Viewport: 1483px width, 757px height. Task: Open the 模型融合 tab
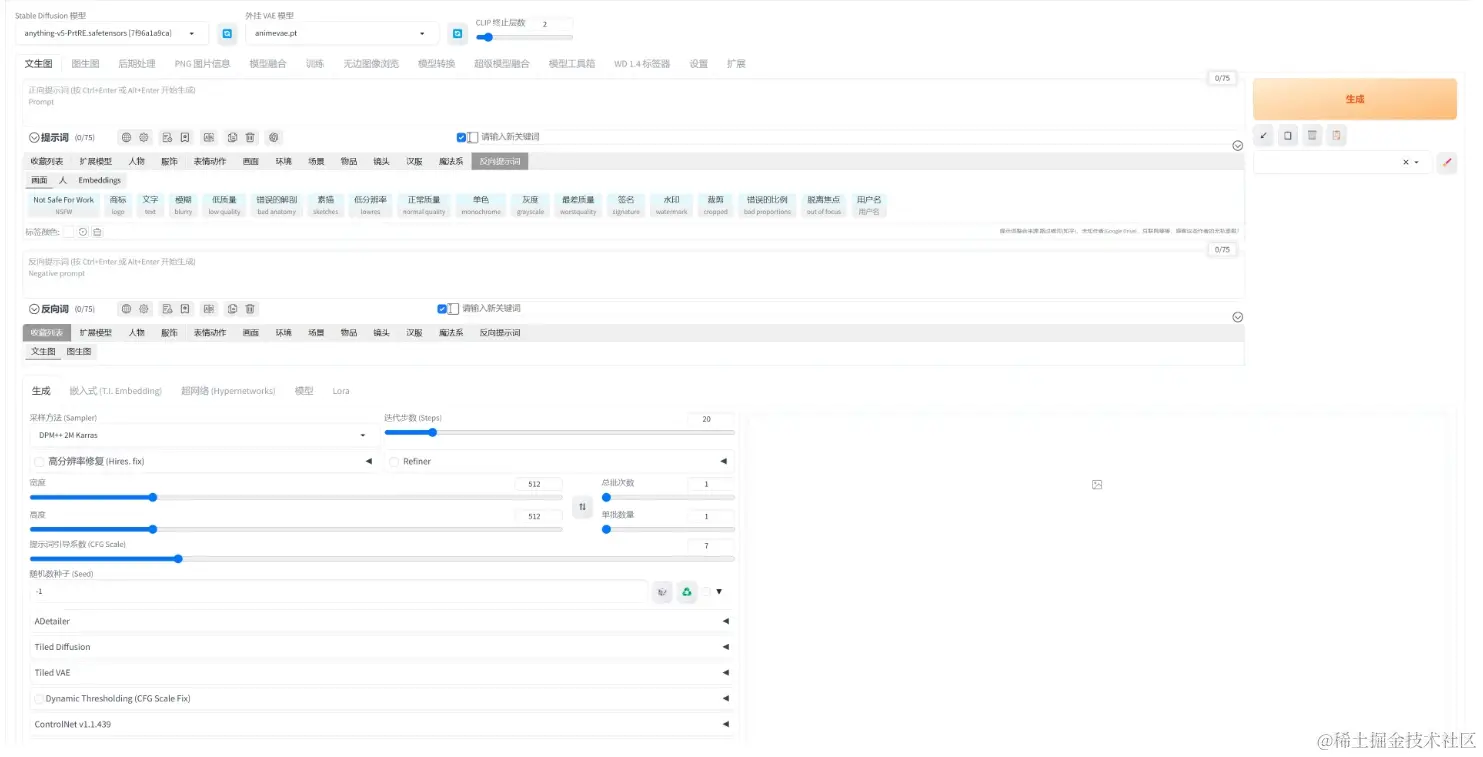coord(267,63)
